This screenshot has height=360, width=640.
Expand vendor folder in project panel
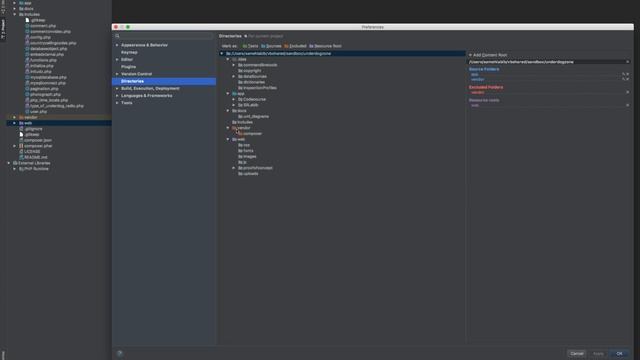point(15,117)
